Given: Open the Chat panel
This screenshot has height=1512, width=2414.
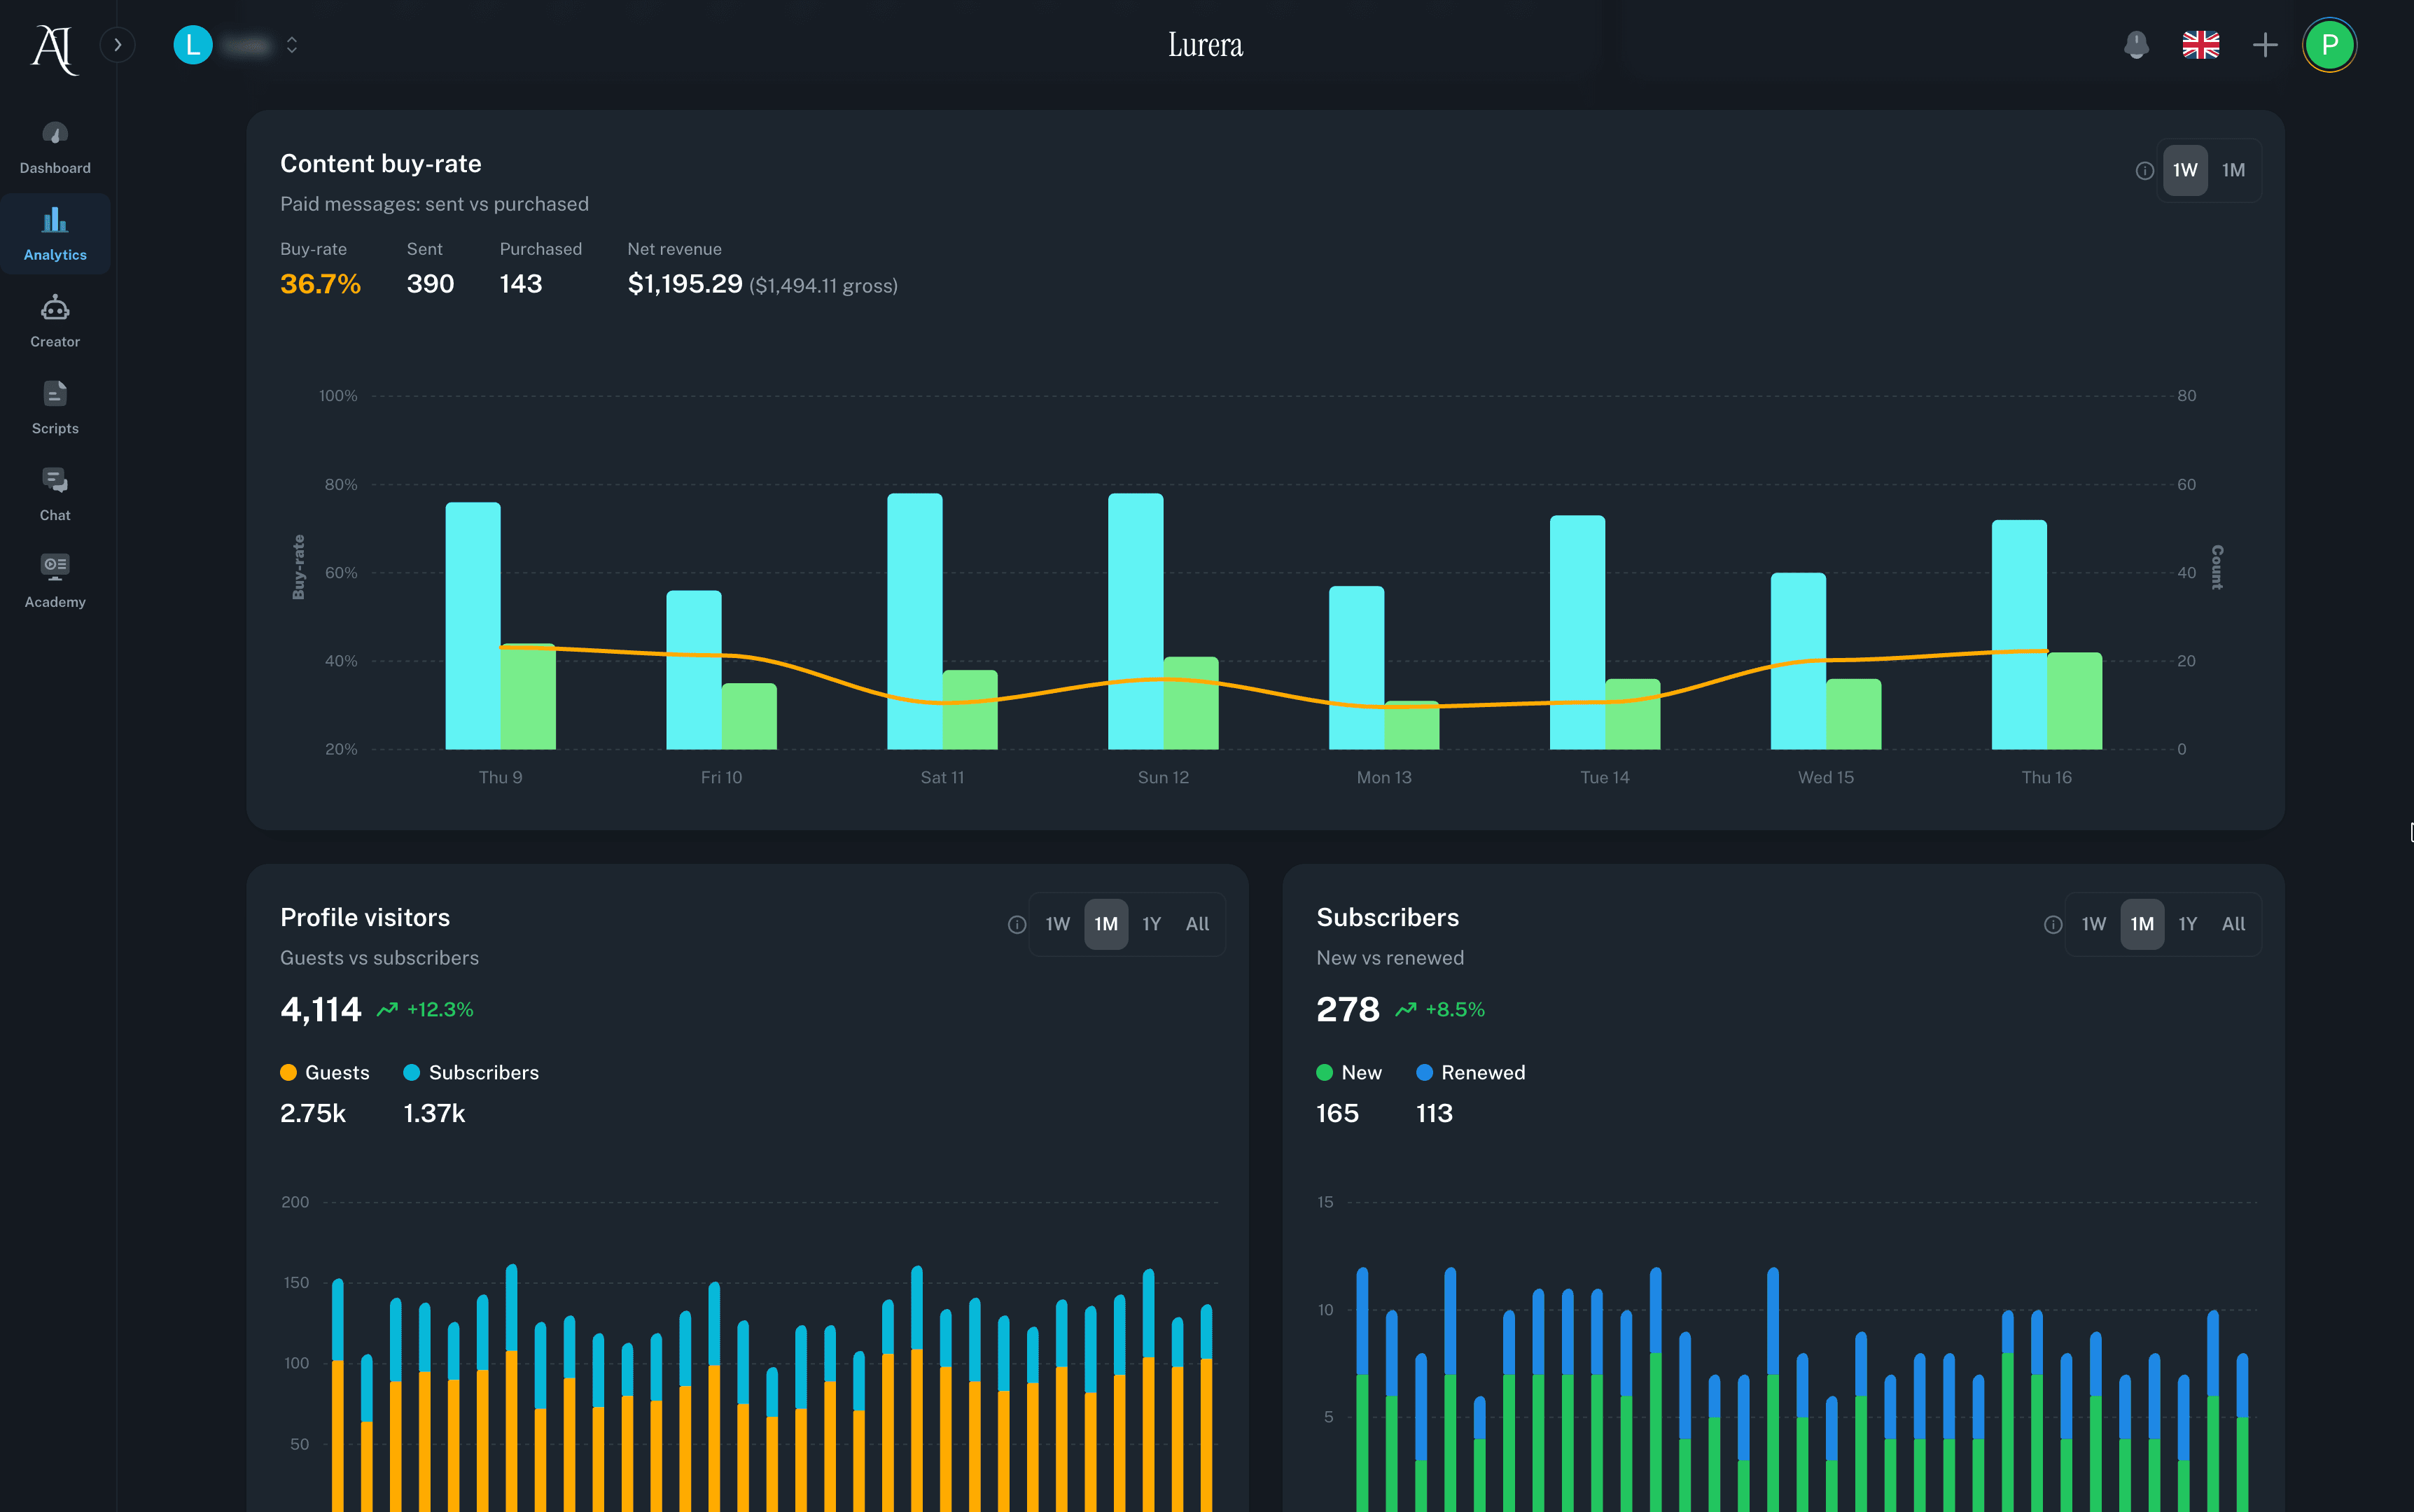Looking at the screenshot, I should pos(55,492).
